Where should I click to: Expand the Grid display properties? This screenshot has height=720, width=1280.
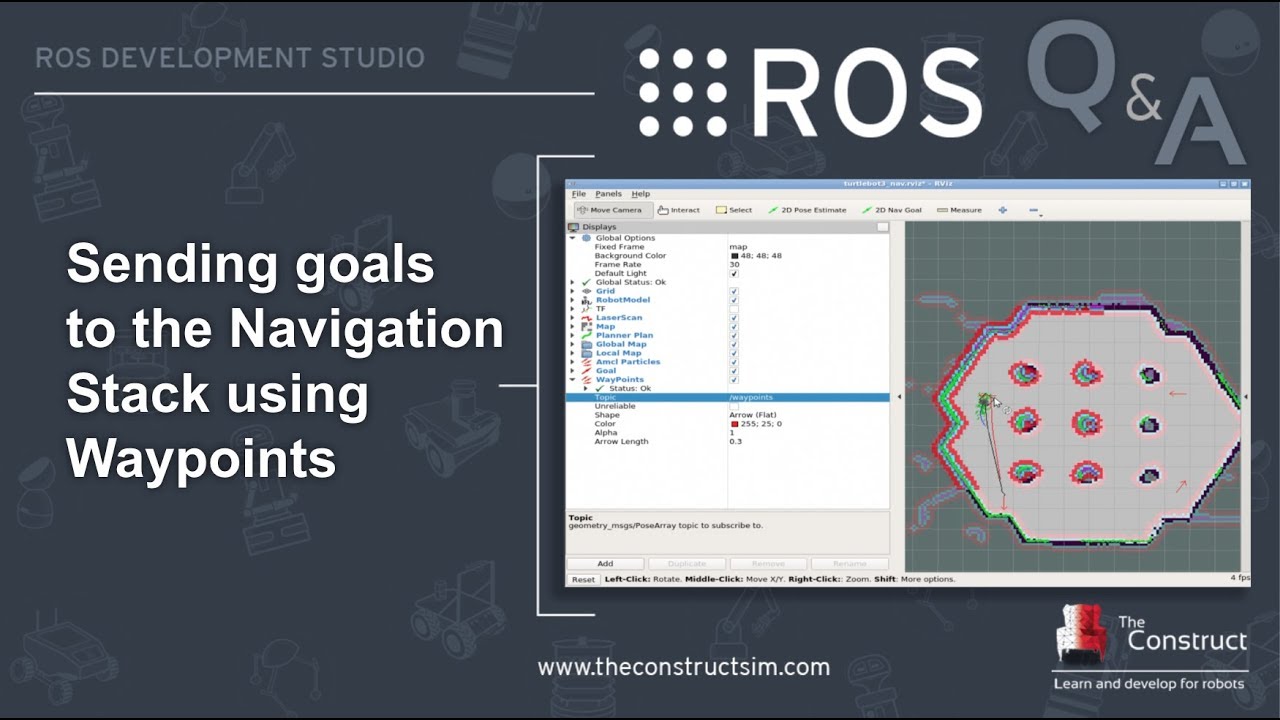point(573,291)
